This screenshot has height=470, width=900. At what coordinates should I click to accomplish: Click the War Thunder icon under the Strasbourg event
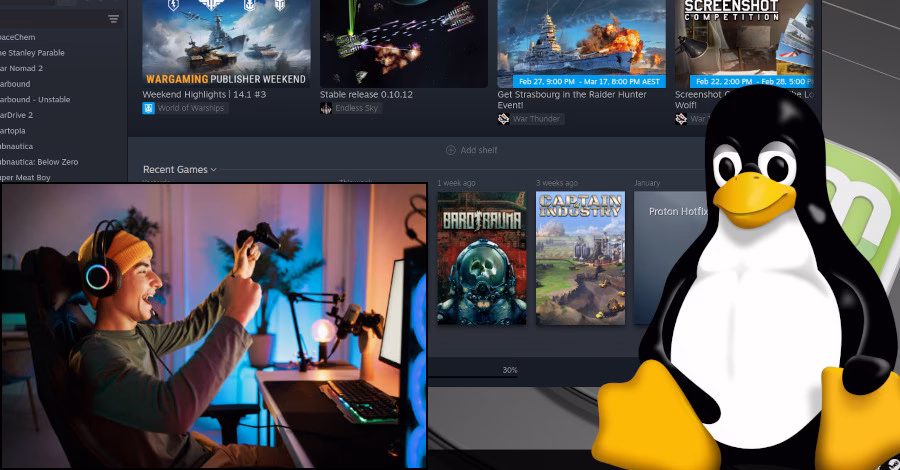click(x=503, y=119)
